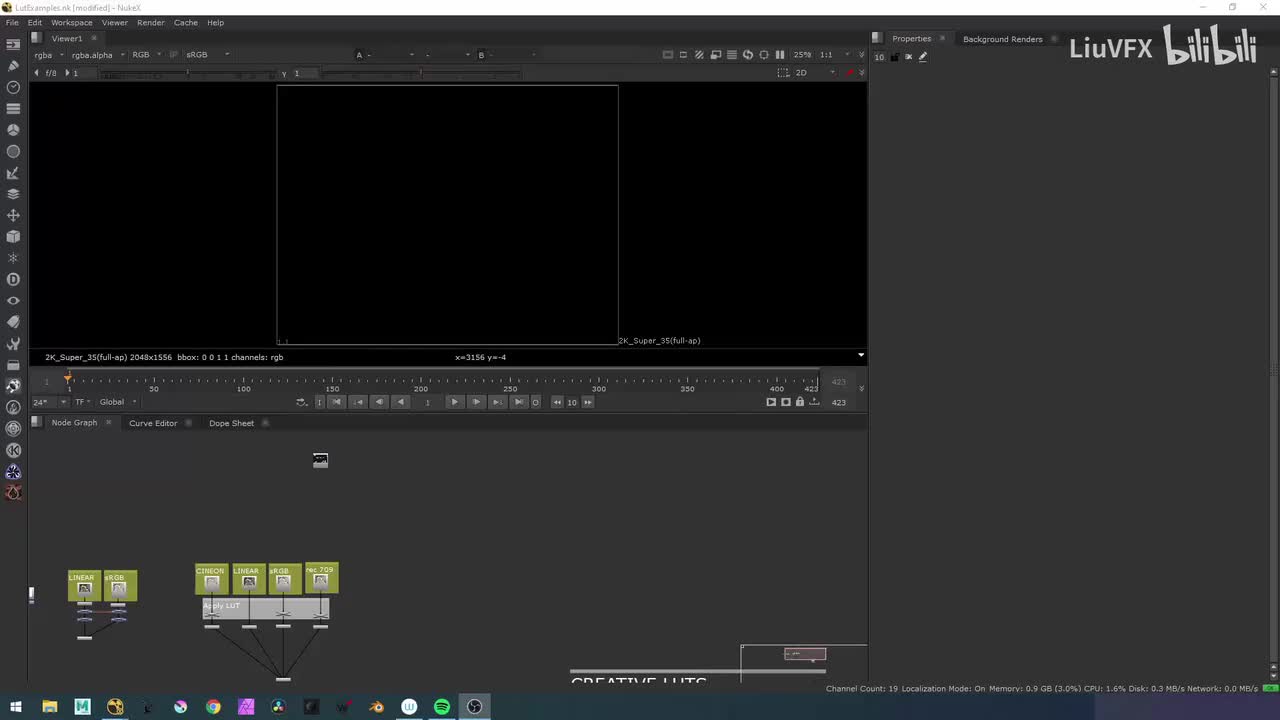Viewport: 1280px width, 720px height.
Task: Open the Time nodes toolbar menu
Action: 13,87
